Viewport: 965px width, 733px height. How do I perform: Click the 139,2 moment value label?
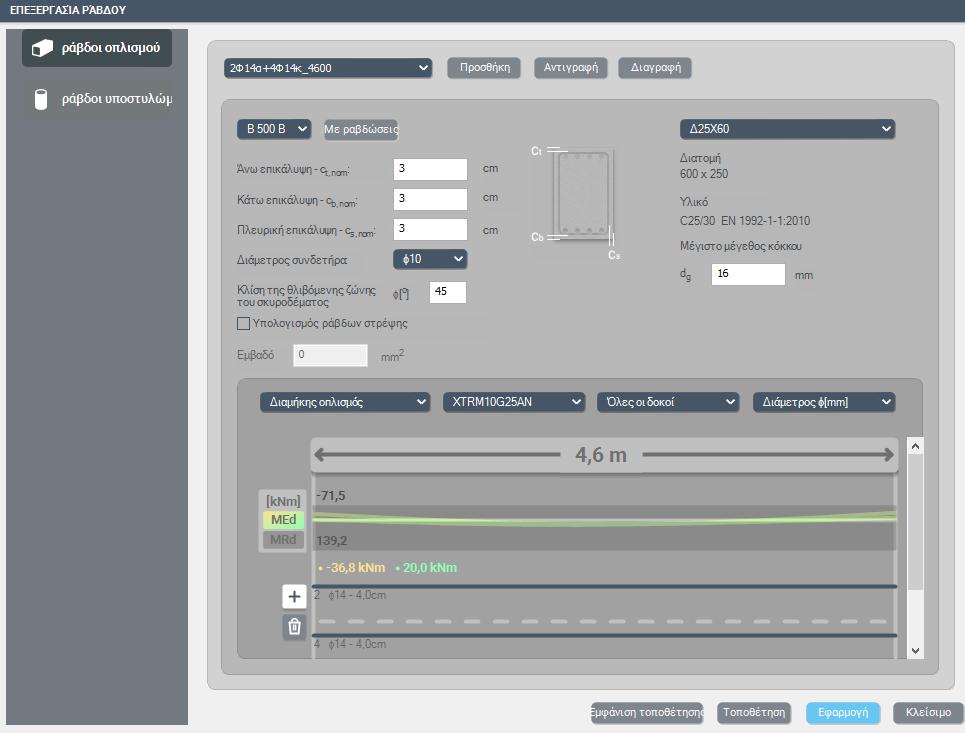tap(332, 540)
